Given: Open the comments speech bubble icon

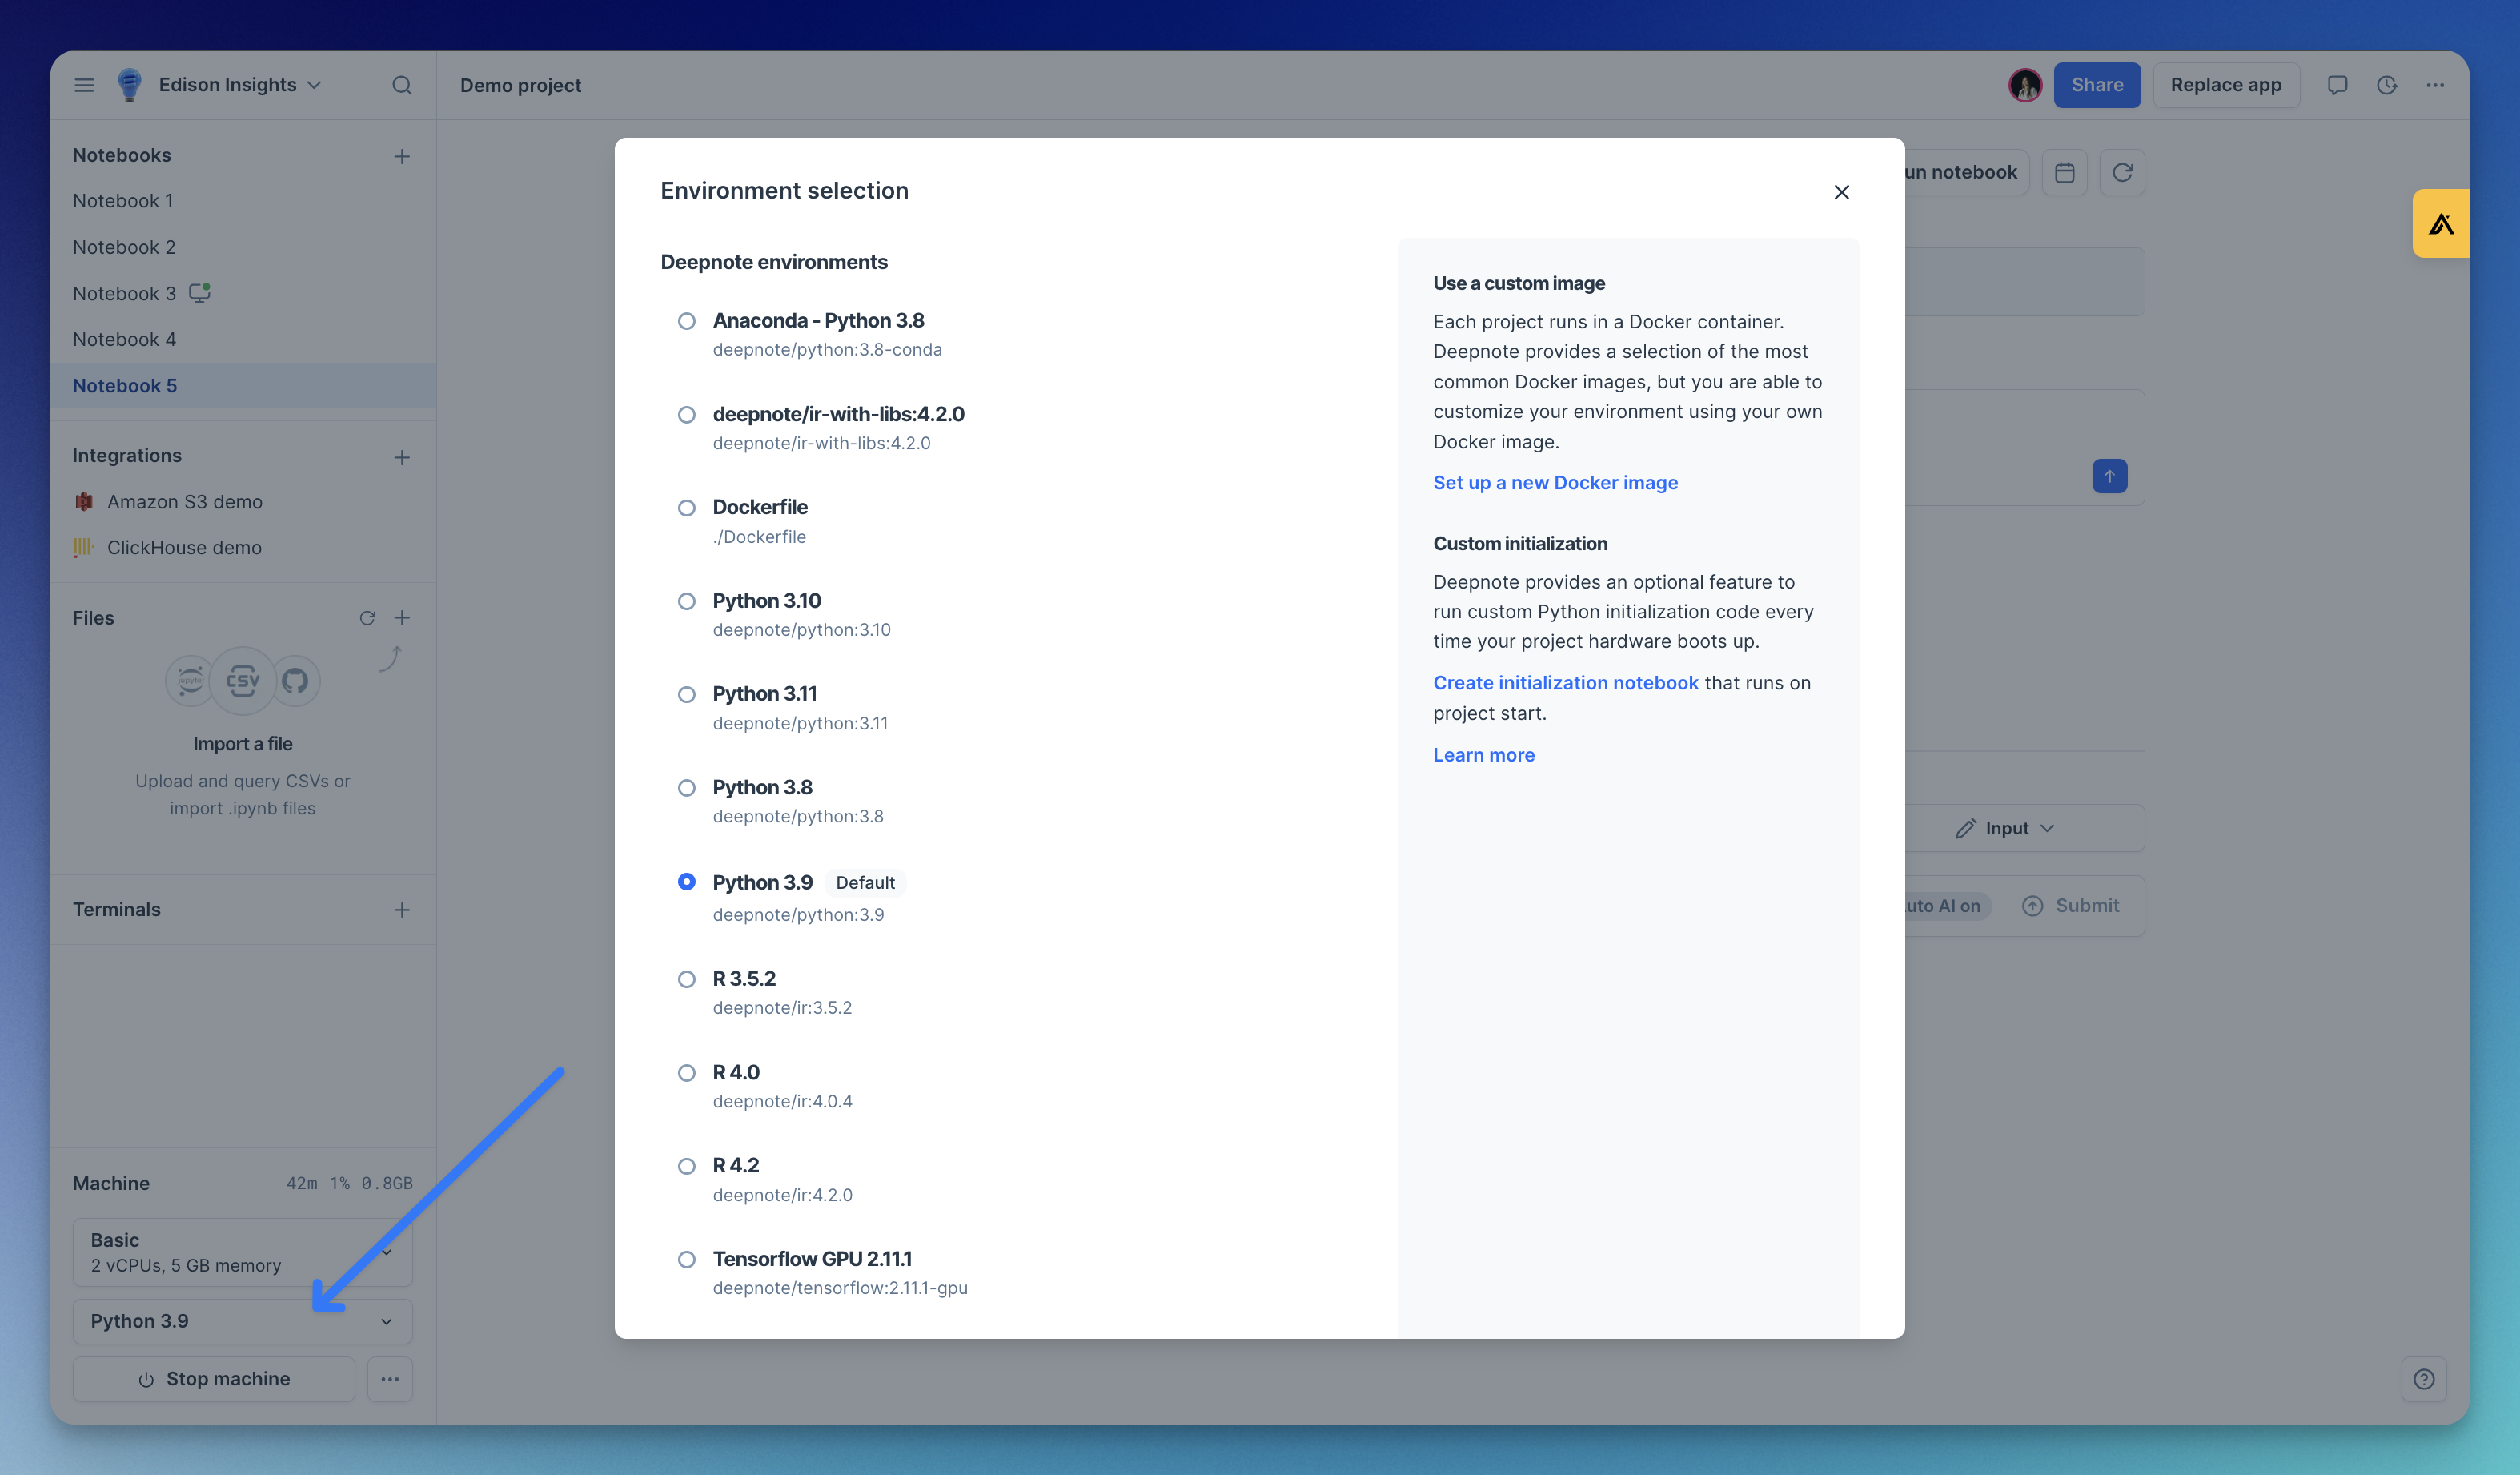Looking at the screenshot, I should click(x=2337, y=85).
